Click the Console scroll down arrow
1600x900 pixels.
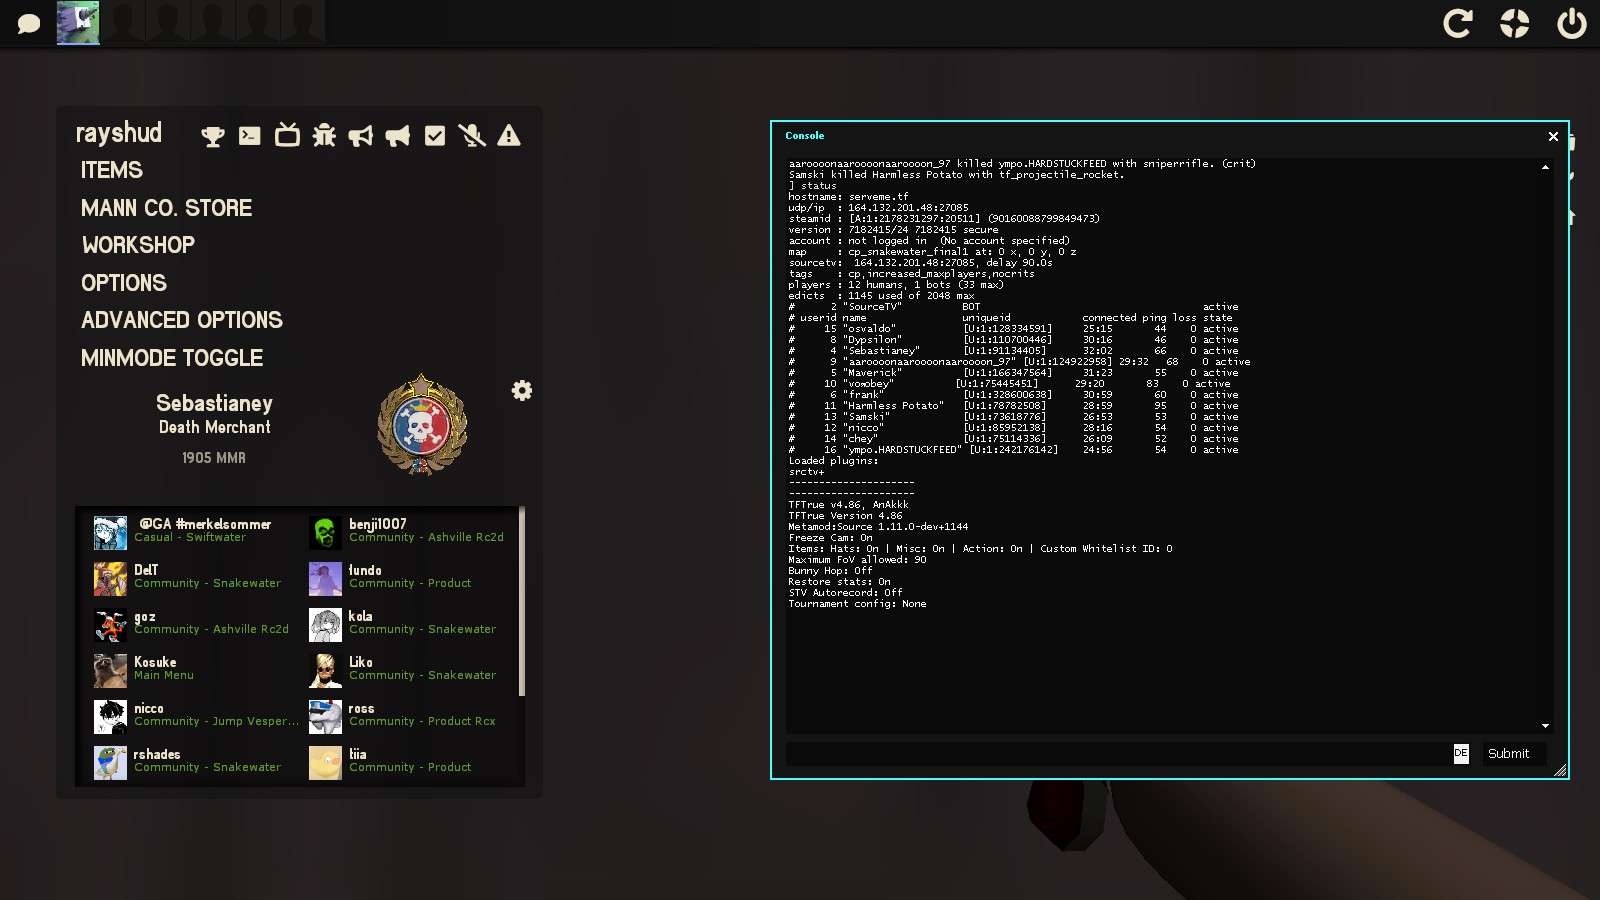click(x=1545, y=726)
